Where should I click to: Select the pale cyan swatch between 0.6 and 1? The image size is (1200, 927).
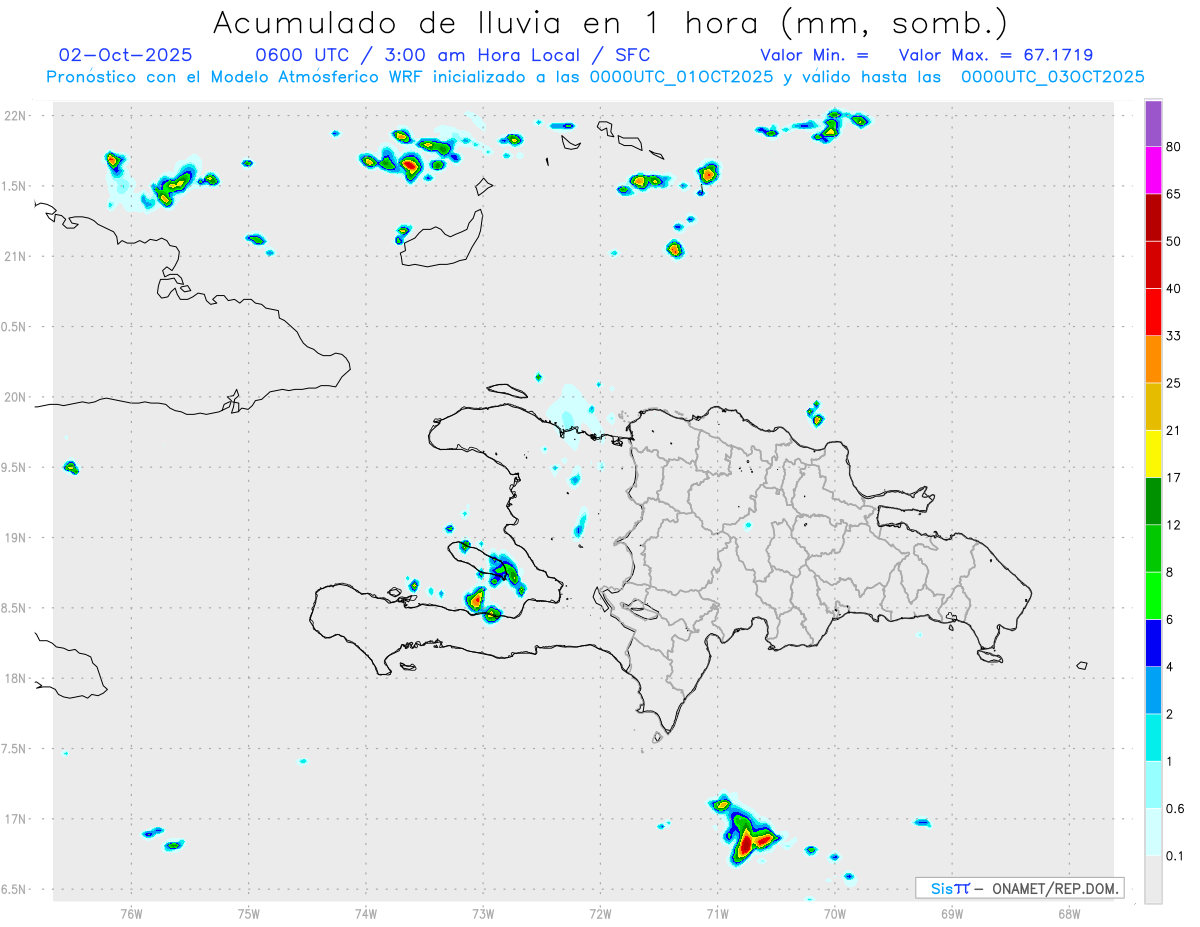(1153, 784)
